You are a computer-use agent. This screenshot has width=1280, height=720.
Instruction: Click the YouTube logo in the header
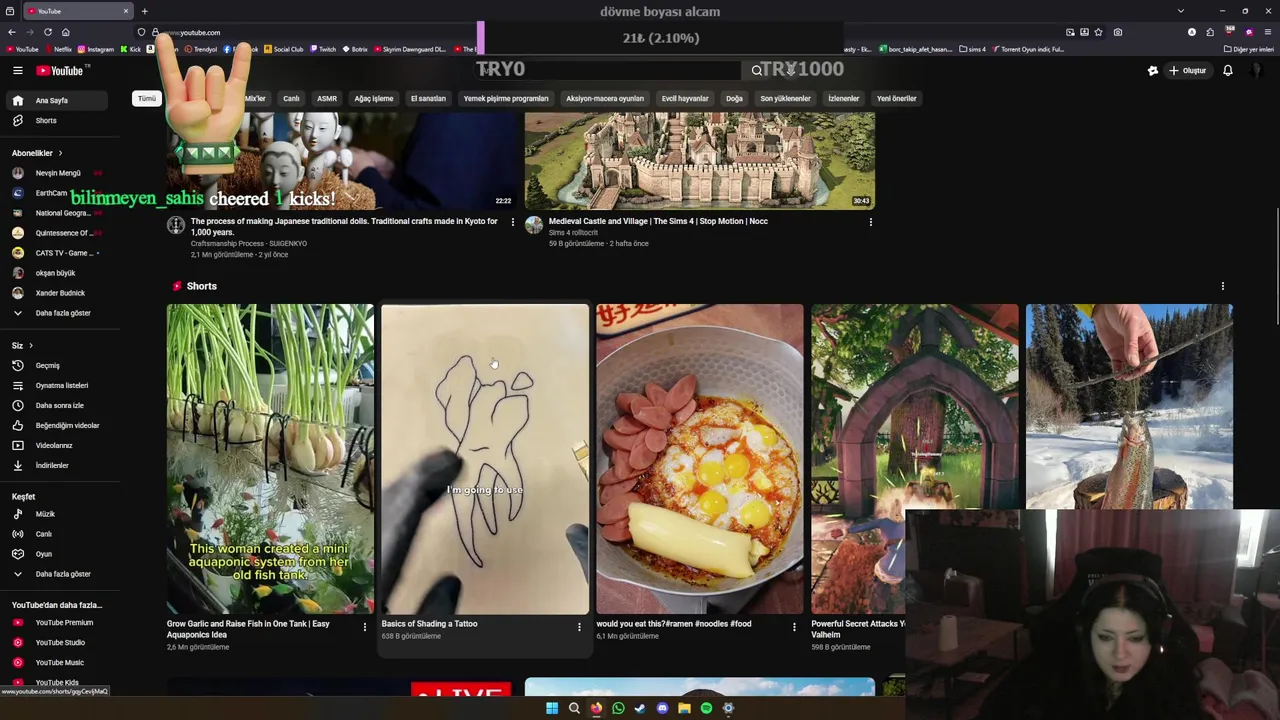click(62, 70)
